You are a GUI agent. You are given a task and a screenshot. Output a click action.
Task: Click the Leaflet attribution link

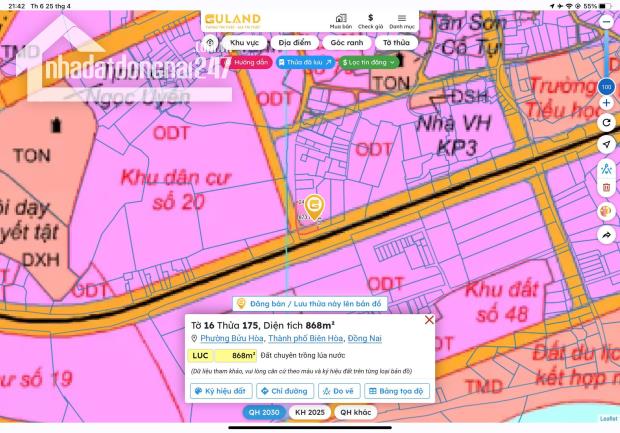pos(608,418)
